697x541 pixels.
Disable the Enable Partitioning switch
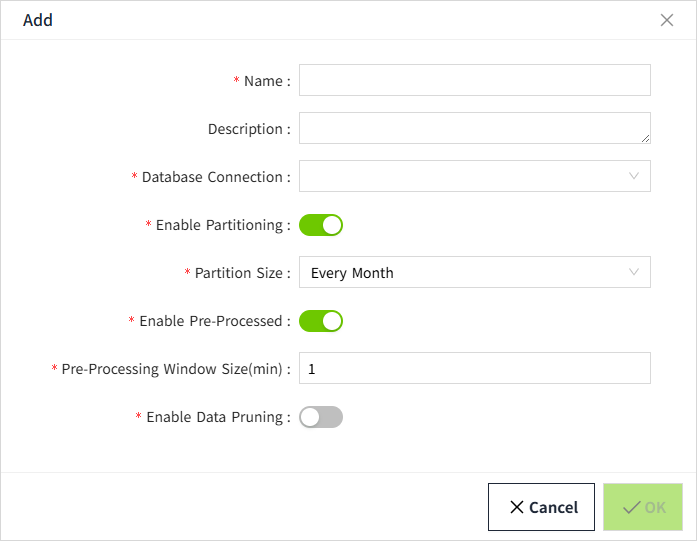pos(321,225)
